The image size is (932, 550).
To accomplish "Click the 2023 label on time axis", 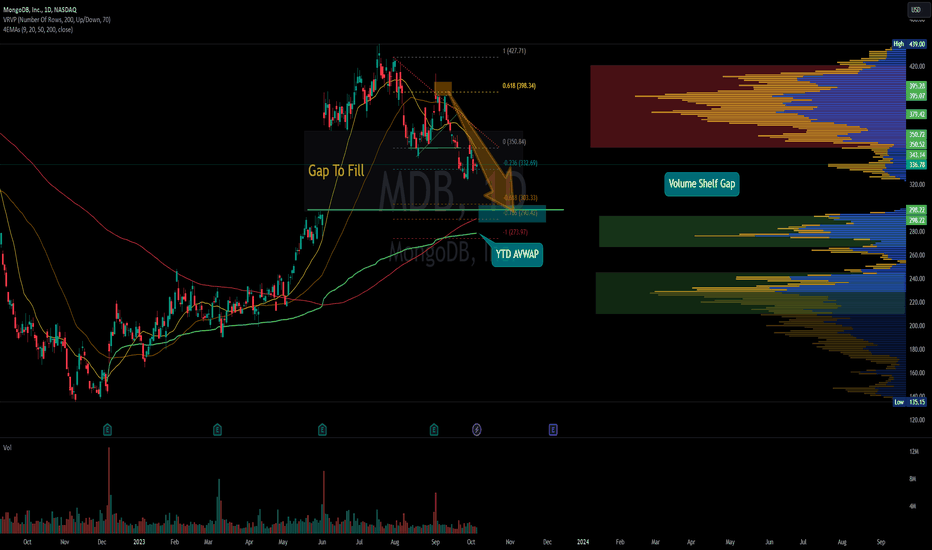I will [x=139, y=542].
